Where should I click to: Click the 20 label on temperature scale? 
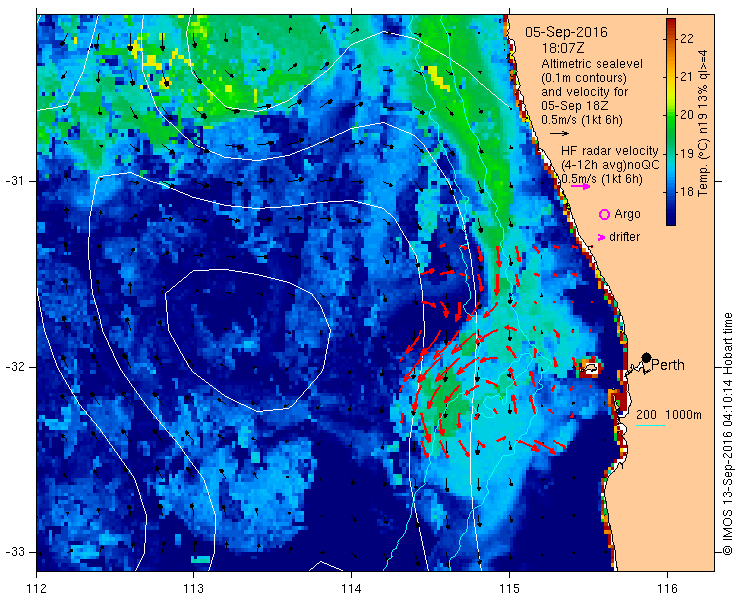click(x=687, y=115)
